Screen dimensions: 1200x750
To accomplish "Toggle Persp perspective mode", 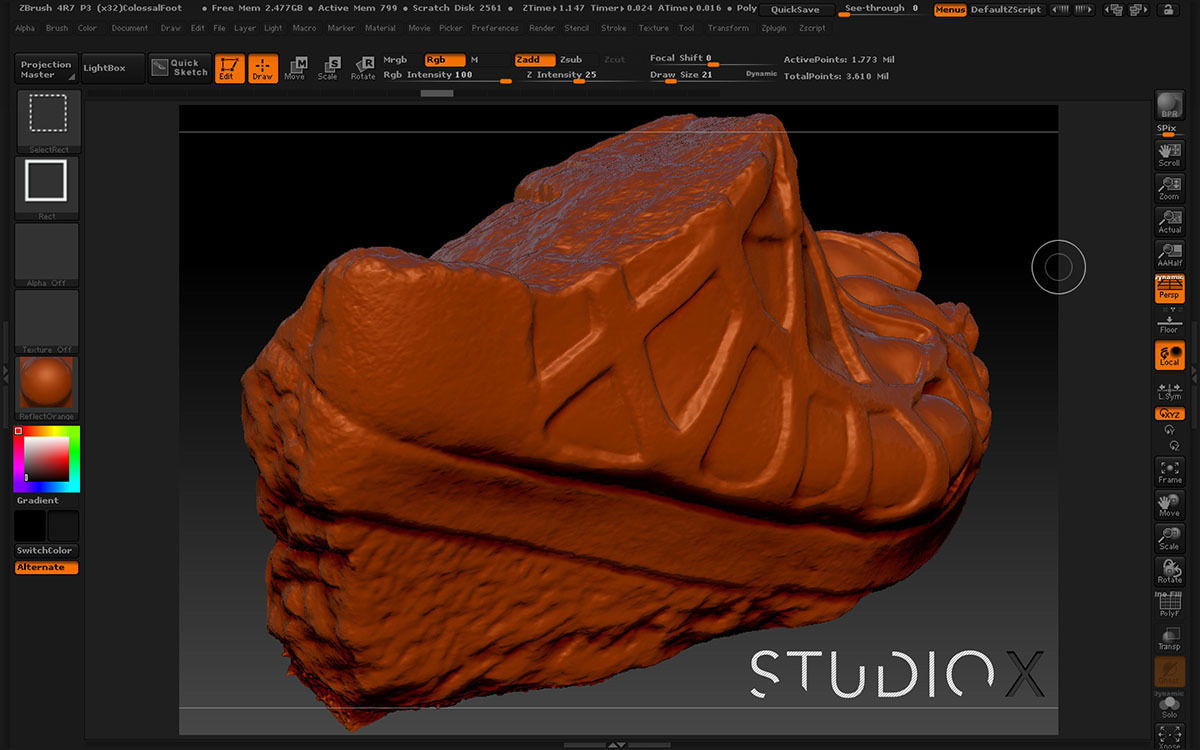I will pos(1169,288).
